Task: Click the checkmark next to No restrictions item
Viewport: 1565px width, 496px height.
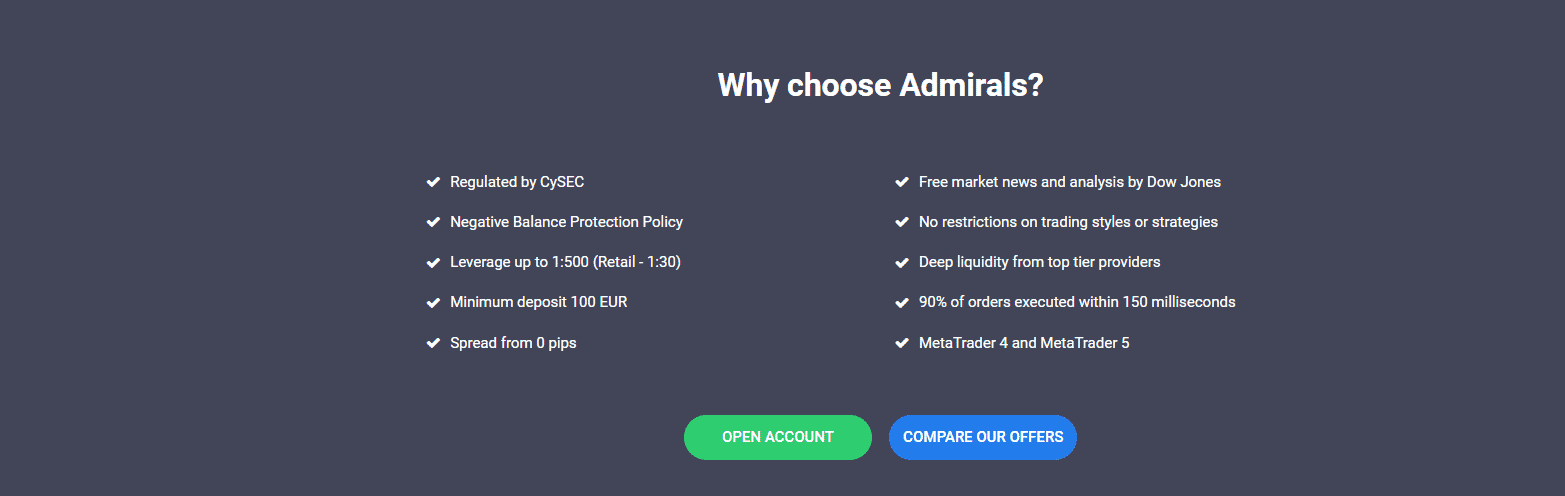Action: coord(901,222)
